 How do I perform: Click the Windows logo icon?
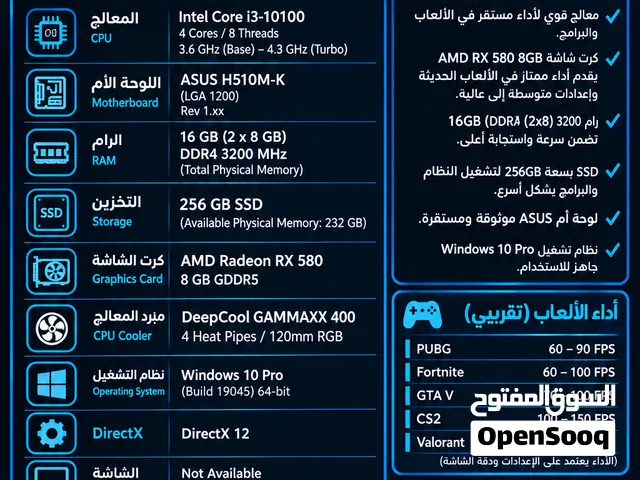tap(51, 384)
